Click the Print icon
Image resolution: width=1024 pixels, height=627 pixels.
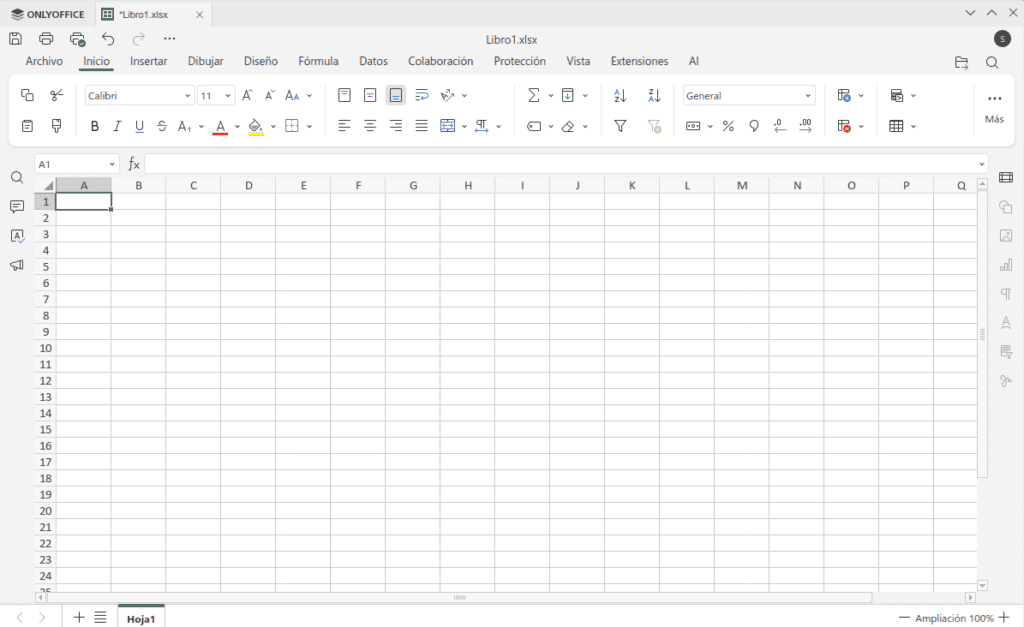coord(46,39)
